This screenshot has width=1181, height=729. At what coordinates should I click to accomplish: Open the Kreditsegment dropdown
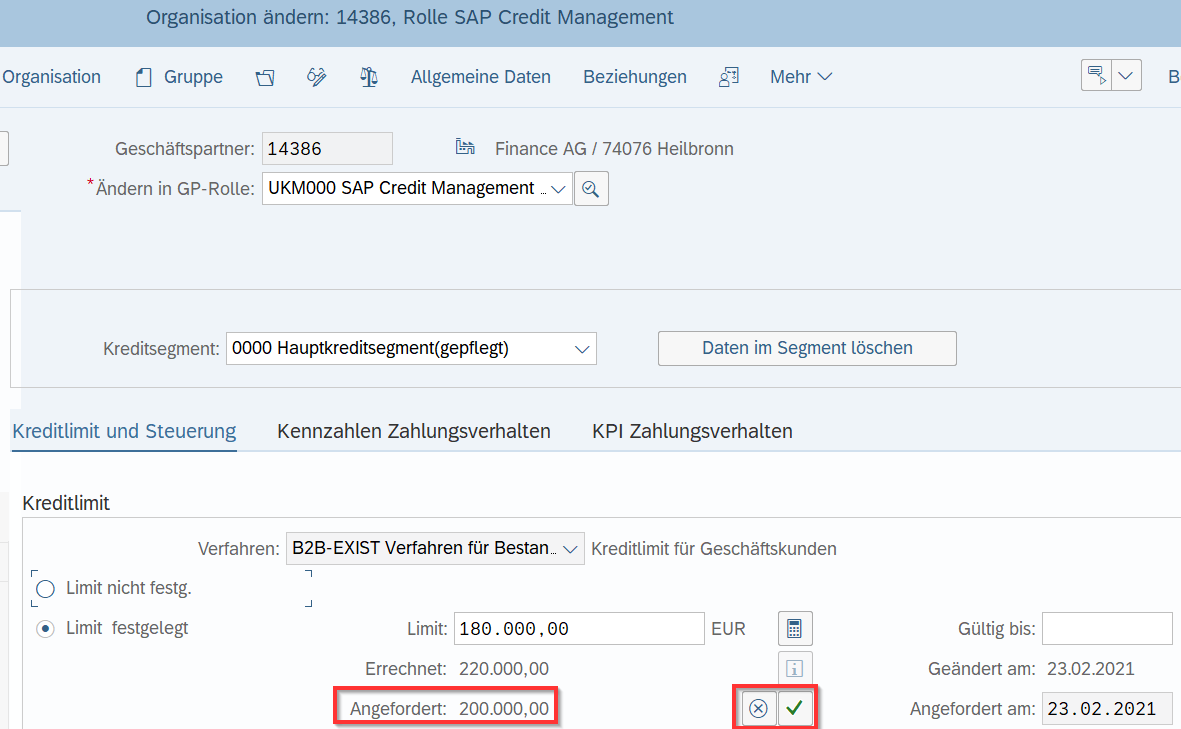click(581, 348)
